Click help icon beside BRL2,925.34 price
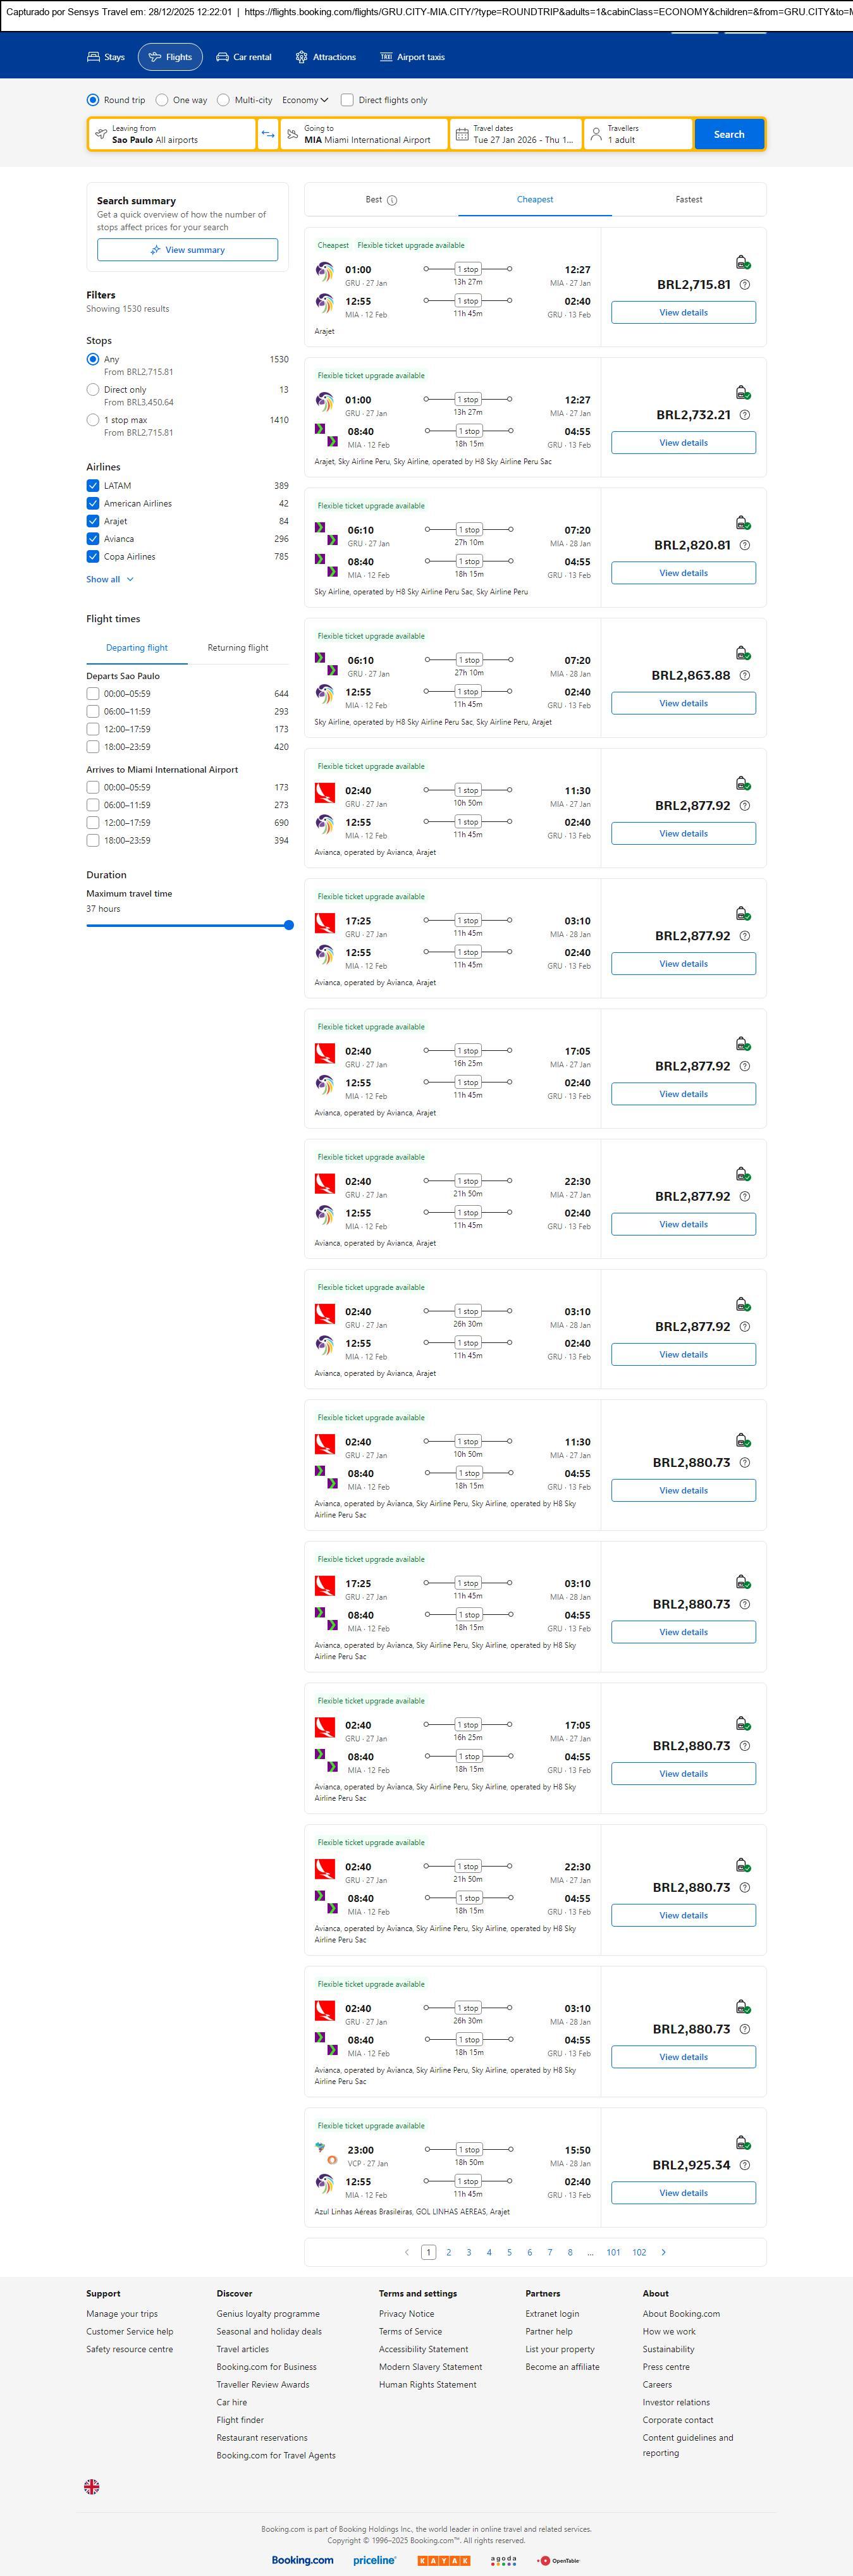The height and width of the screenshot is (2576, 853). tap(744, 2165)
